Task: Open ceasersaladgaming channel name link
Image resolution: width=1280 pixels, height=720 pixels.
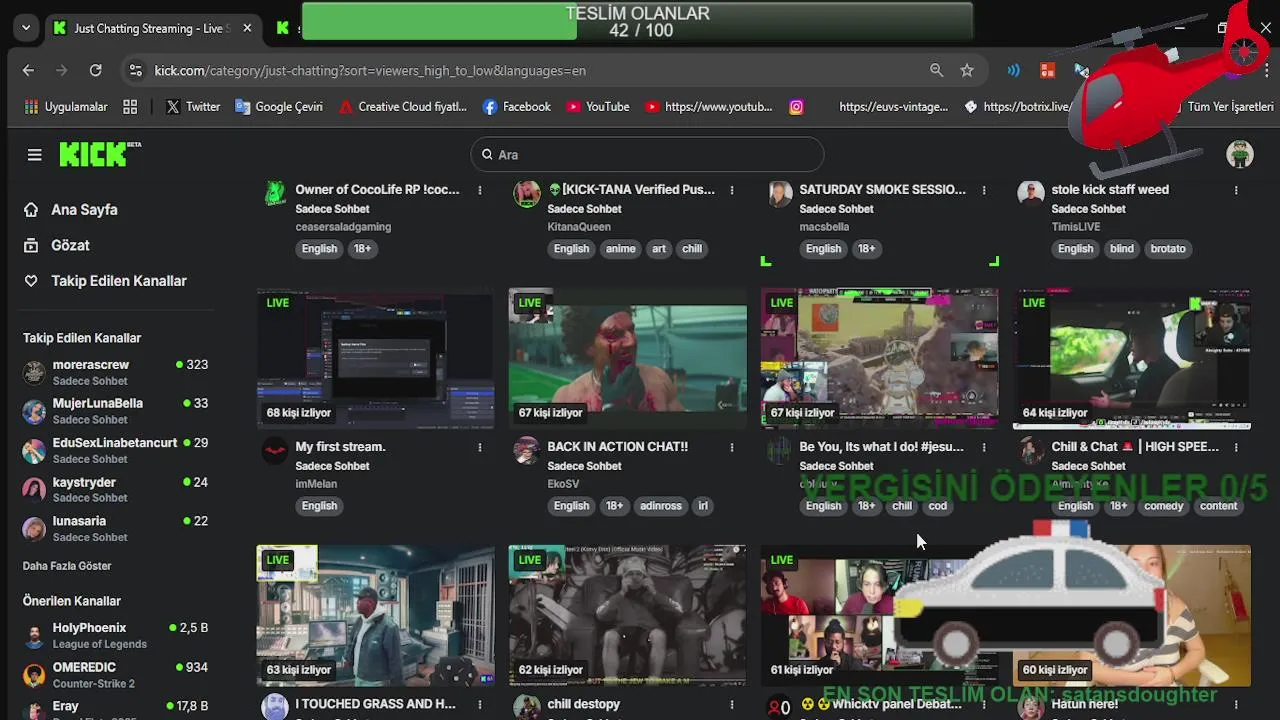Action: pos(343,227)
